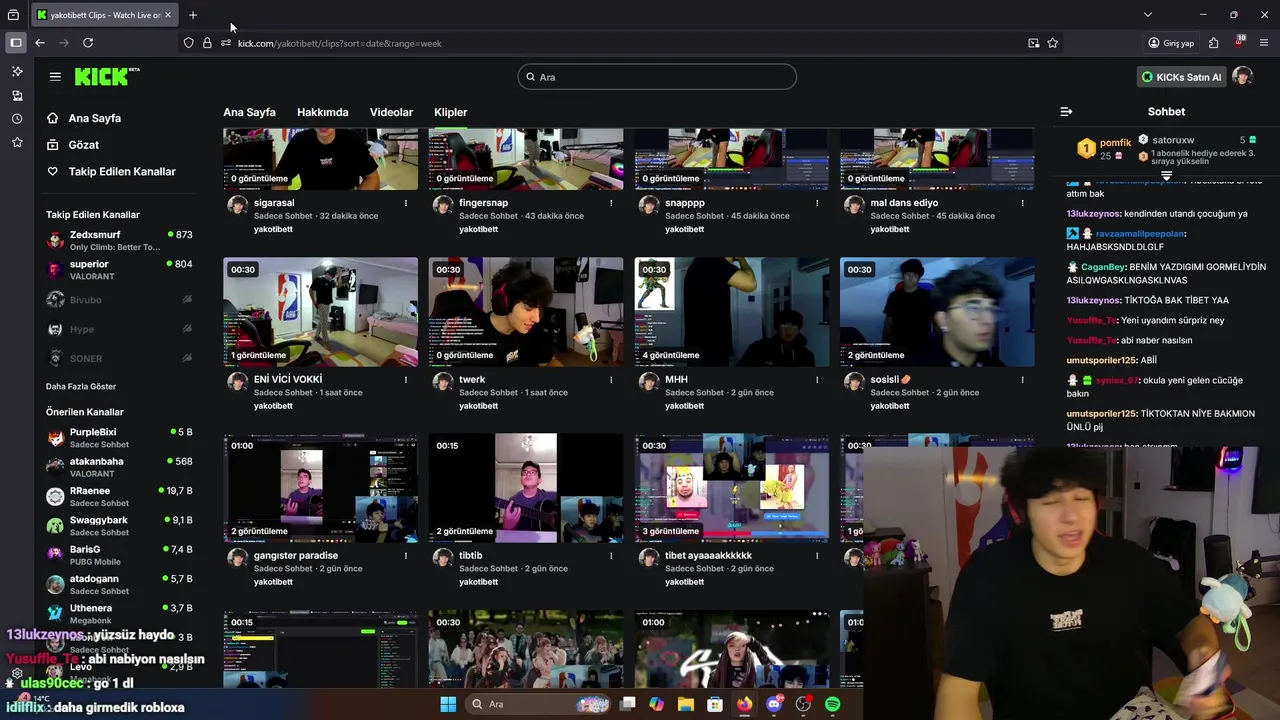Viewport: 1280px width, 720px height.
Task: Open Microsoft Store from taskbar
Action: [715, 704]
